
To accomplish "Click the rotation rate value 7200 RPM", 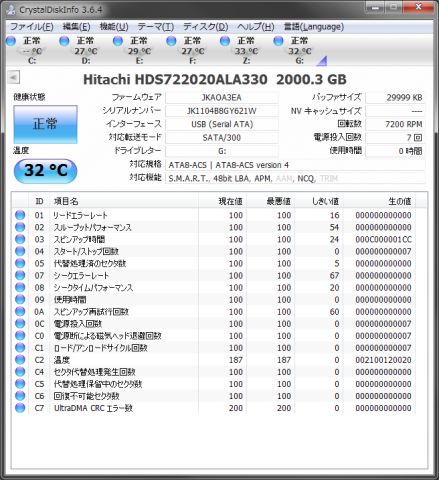I will click(395, 124).
